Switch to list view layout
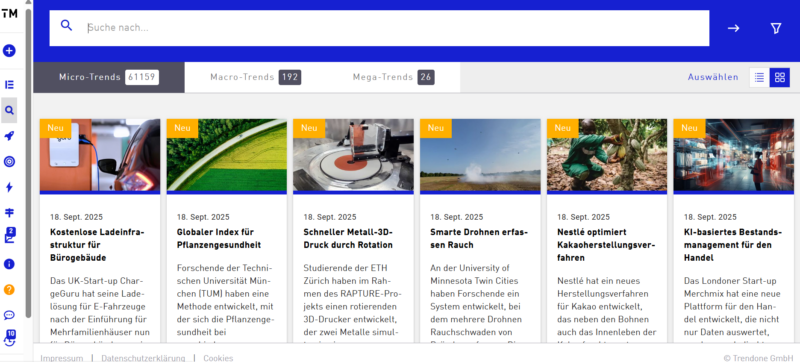Viewport: 800px width, 362px height. 759,77
